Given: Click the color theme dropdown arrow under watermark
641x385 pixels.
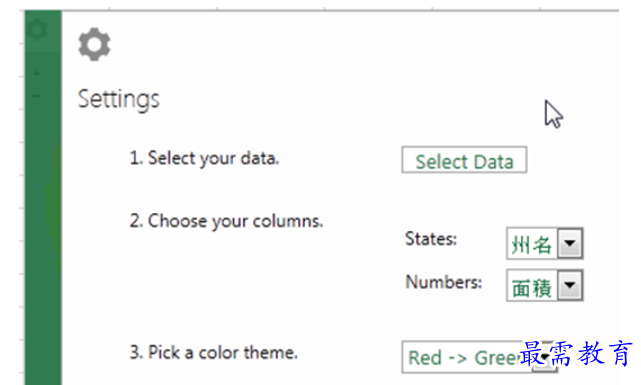Looking at the screenshot, I should coord(545,357).
